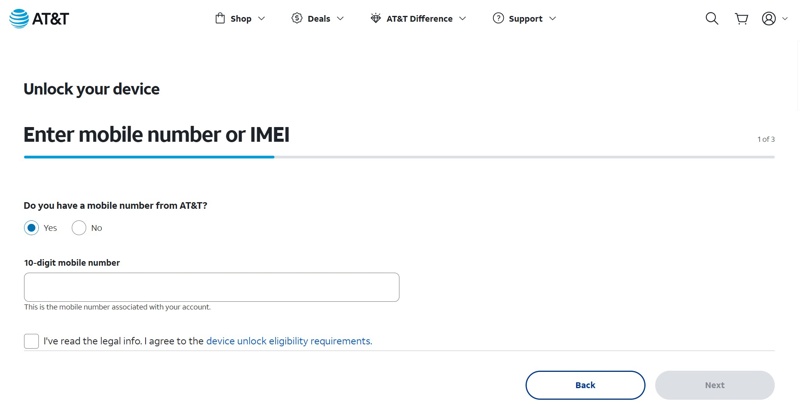Open the shopping cart icon

click(x=741, y=18)
